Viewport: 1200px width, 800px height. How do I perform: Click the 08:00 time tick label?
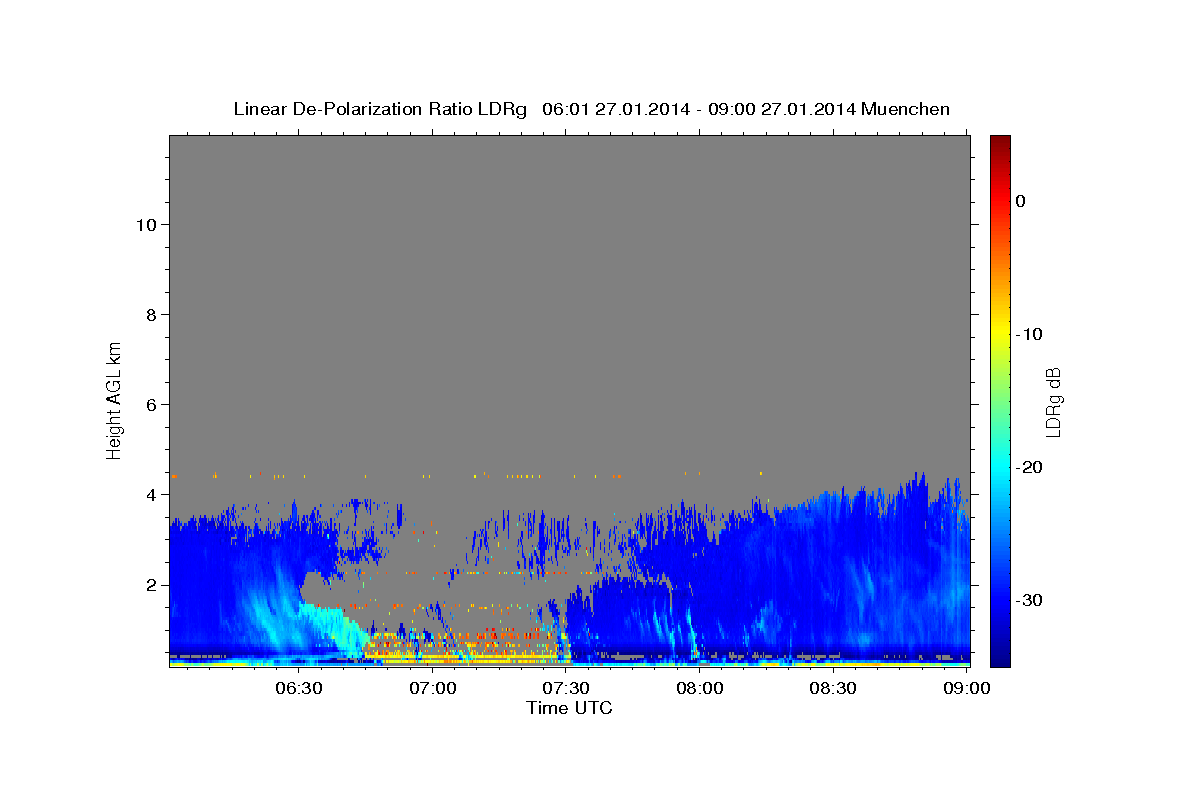(700, 688)
